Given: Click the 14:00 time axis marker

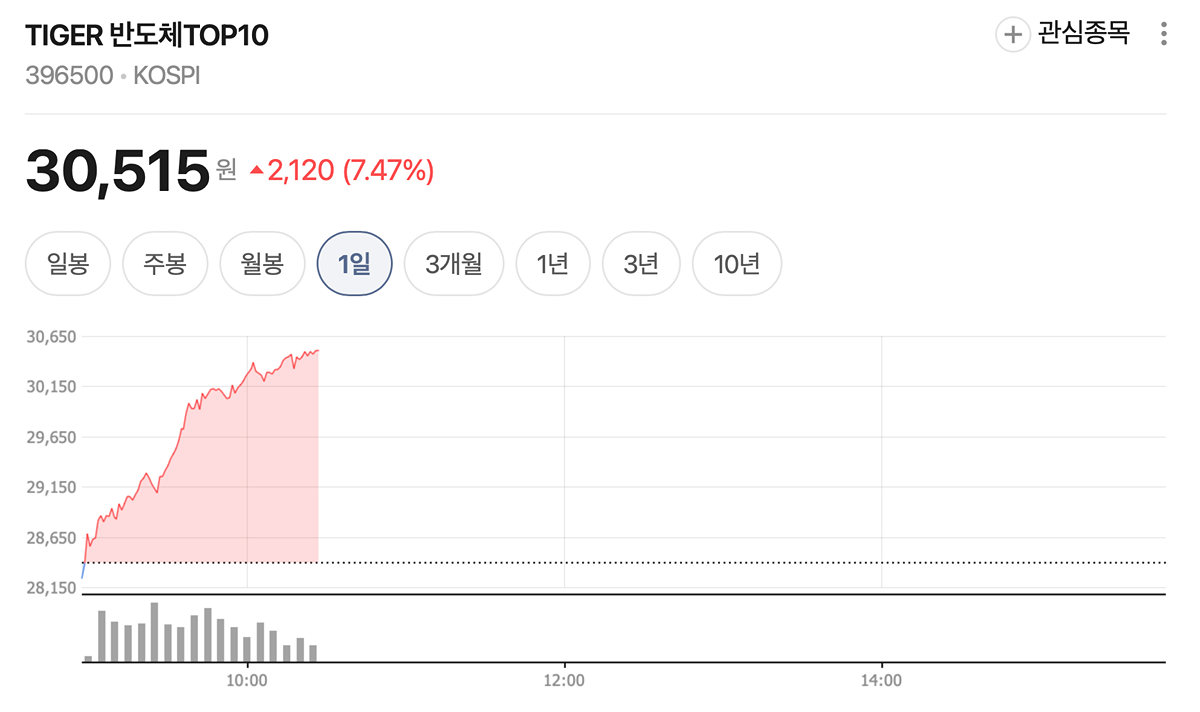Looking at the screenshot, I should 881,681.
